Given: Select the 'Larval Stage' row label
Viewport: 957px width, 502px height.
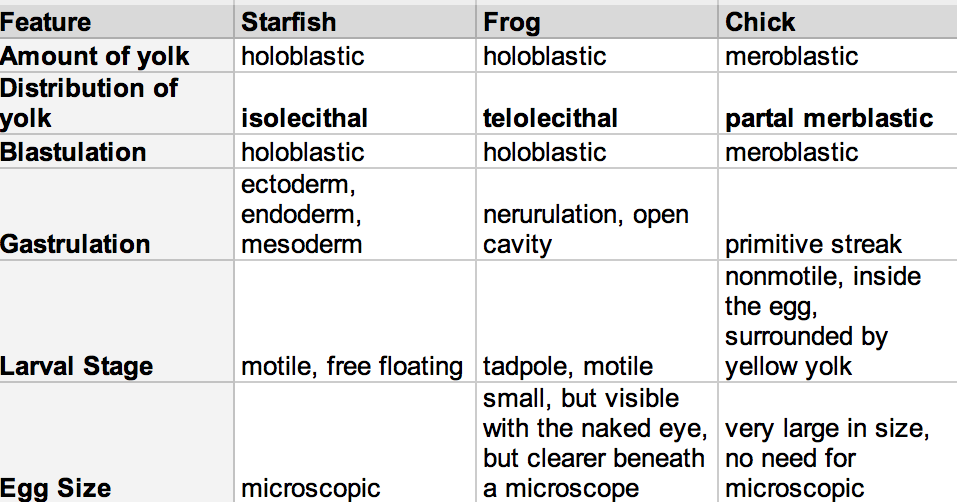Looking at the screenshot, I should [77, 366].
